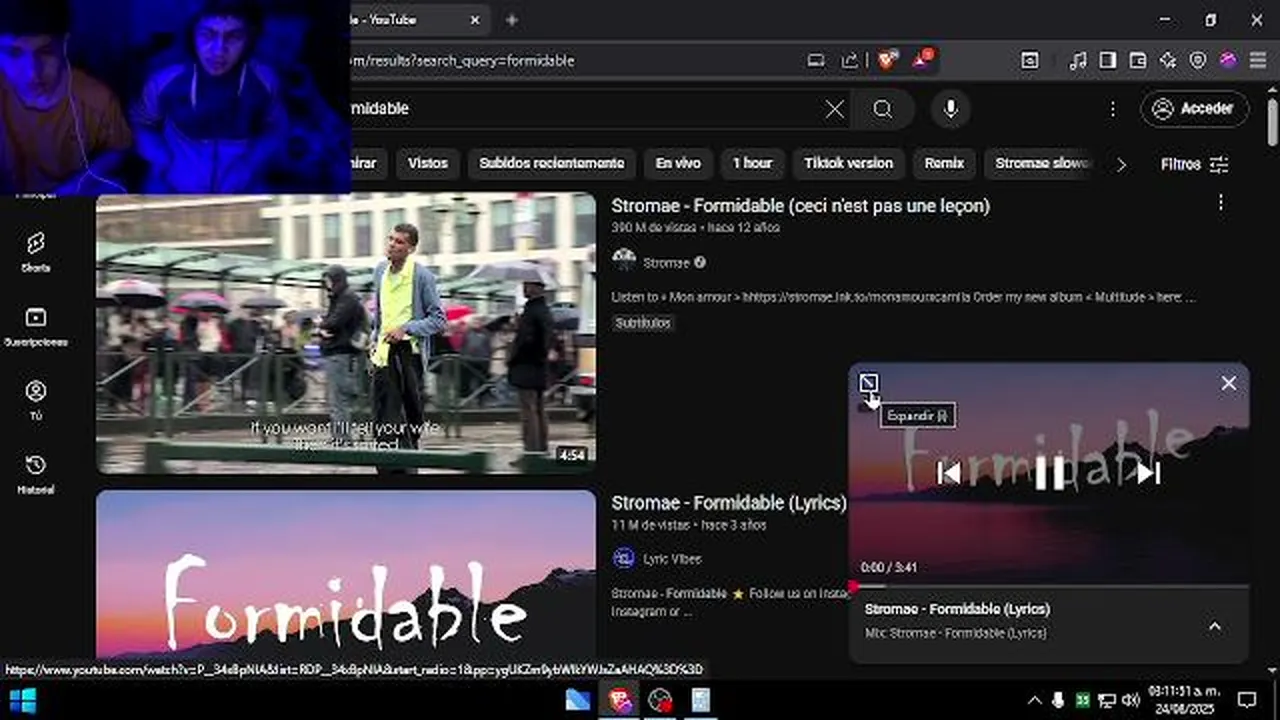Show hidden system tray icons
Image resolution: width=1280 pixels, height=720 pixels.
pyautogui.click(x=1034, y=700)
